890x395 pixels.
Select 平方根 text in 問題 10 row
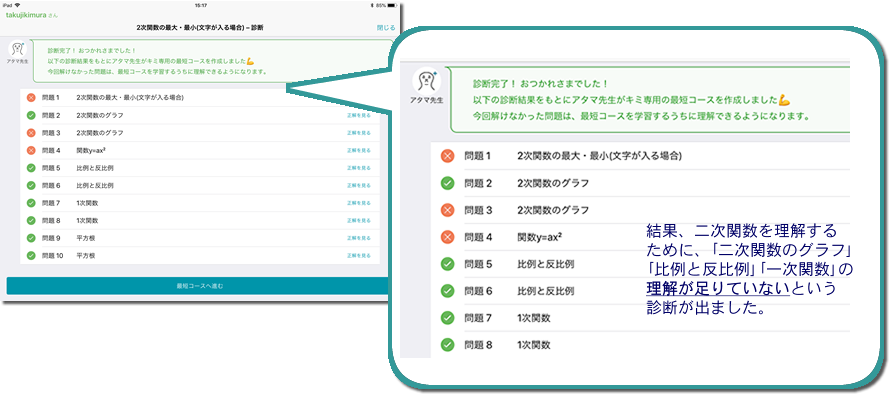pyautogui.click(x=86, y=256)
